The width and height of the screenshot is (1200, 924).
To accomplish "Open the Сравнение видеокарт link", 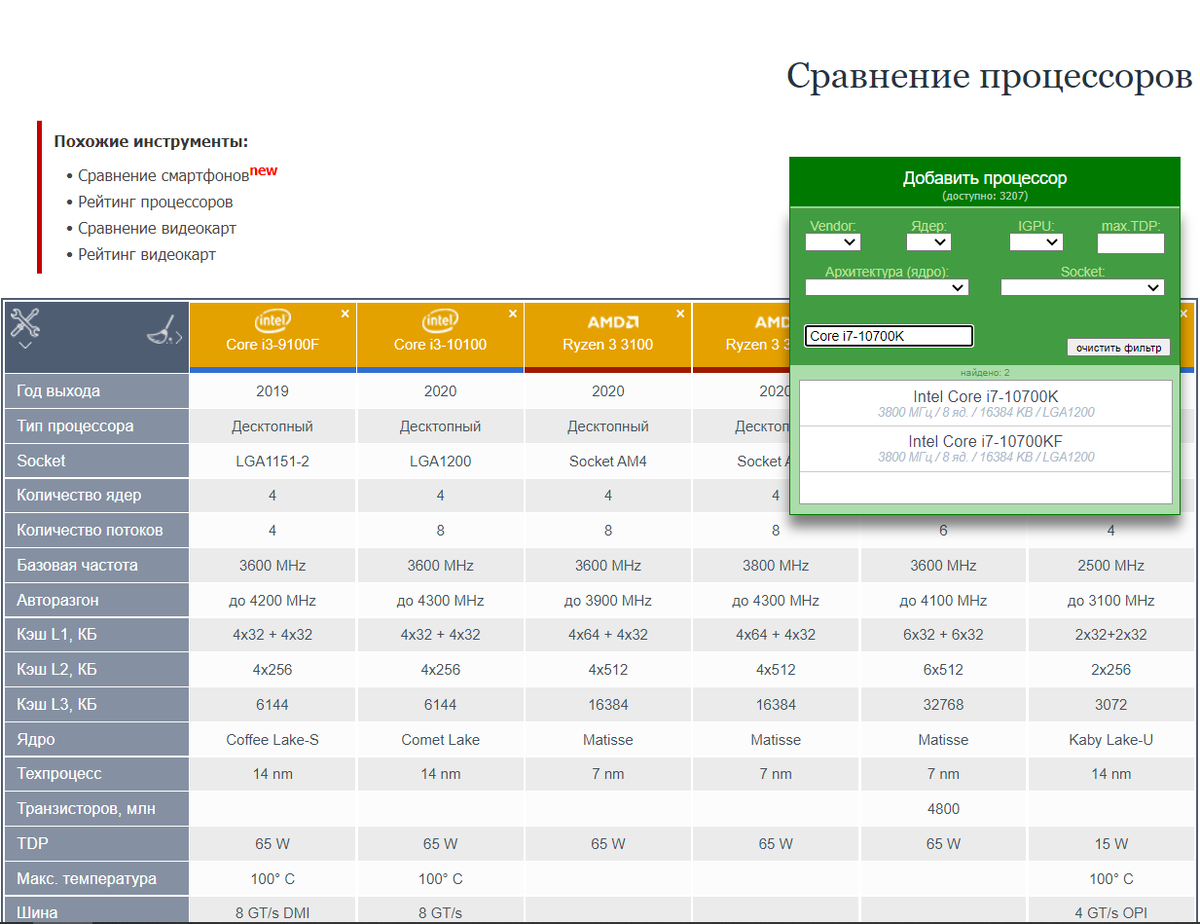I will point(158,228).
